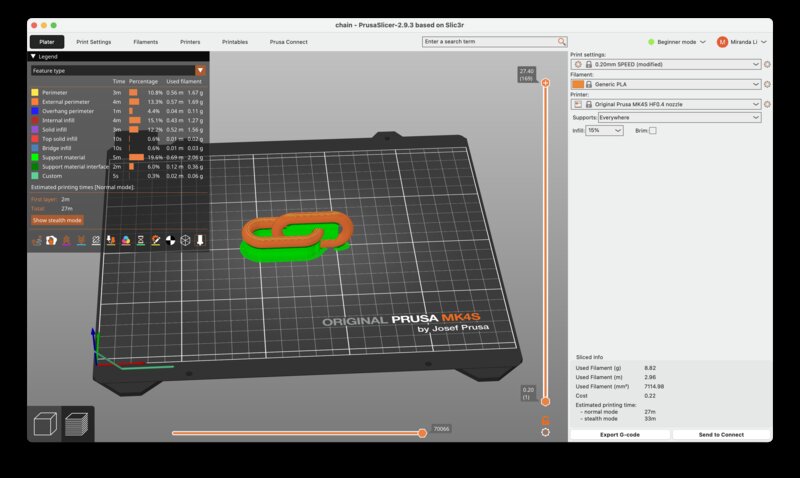Toggle External perimeter visibility in legend
Screen dimensions: 800x478
pyautogui.click(x=64, y=101)
